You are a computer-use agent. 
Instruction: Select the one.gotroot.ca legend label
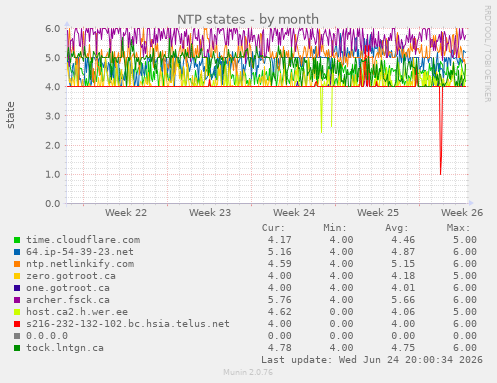click(68, 288)
